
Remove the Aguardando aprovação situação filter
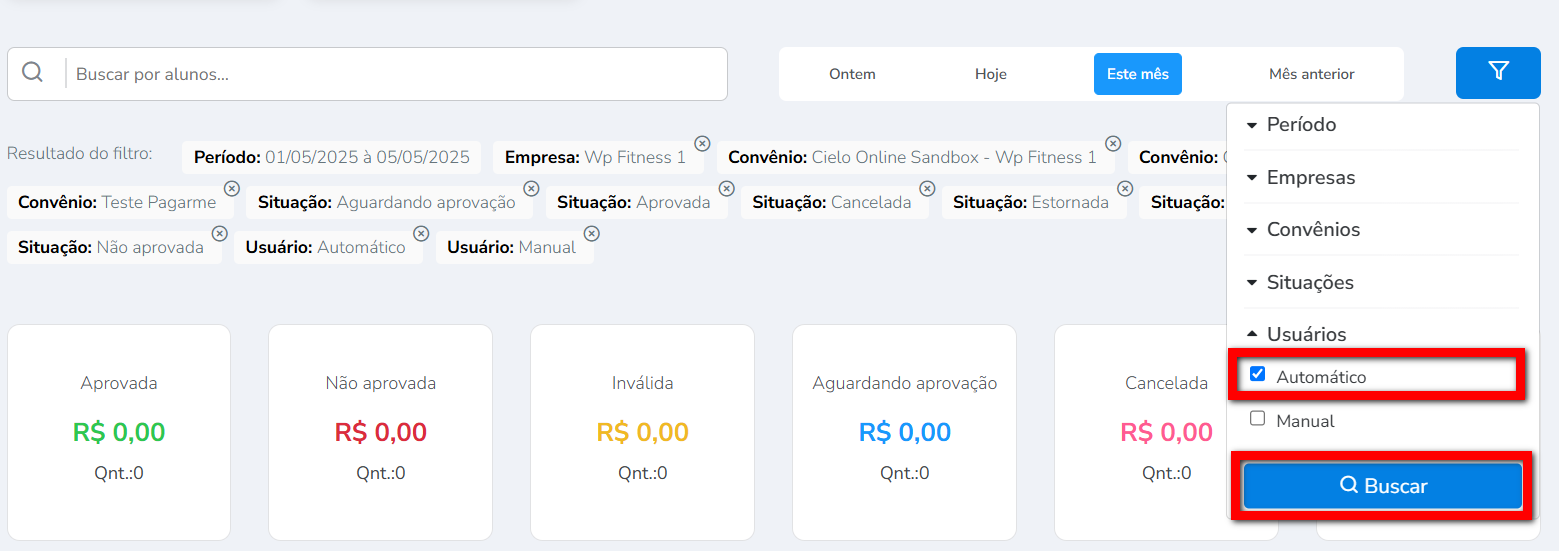(531, 188)
